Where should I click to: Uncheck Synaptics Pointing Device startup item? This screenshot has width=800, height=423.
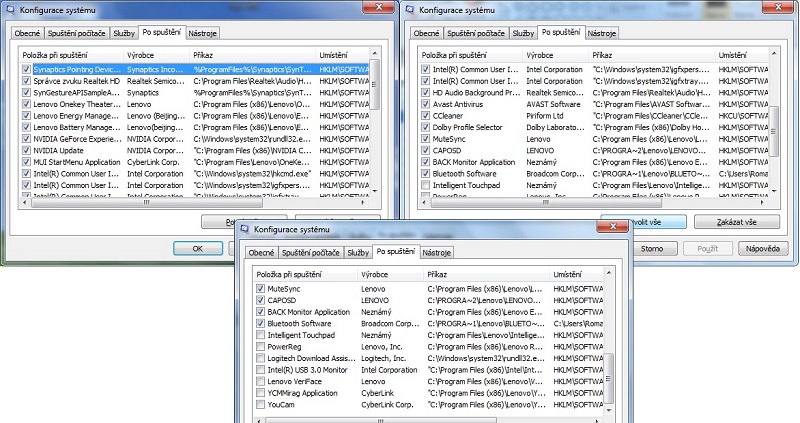[x=26, y=69]
